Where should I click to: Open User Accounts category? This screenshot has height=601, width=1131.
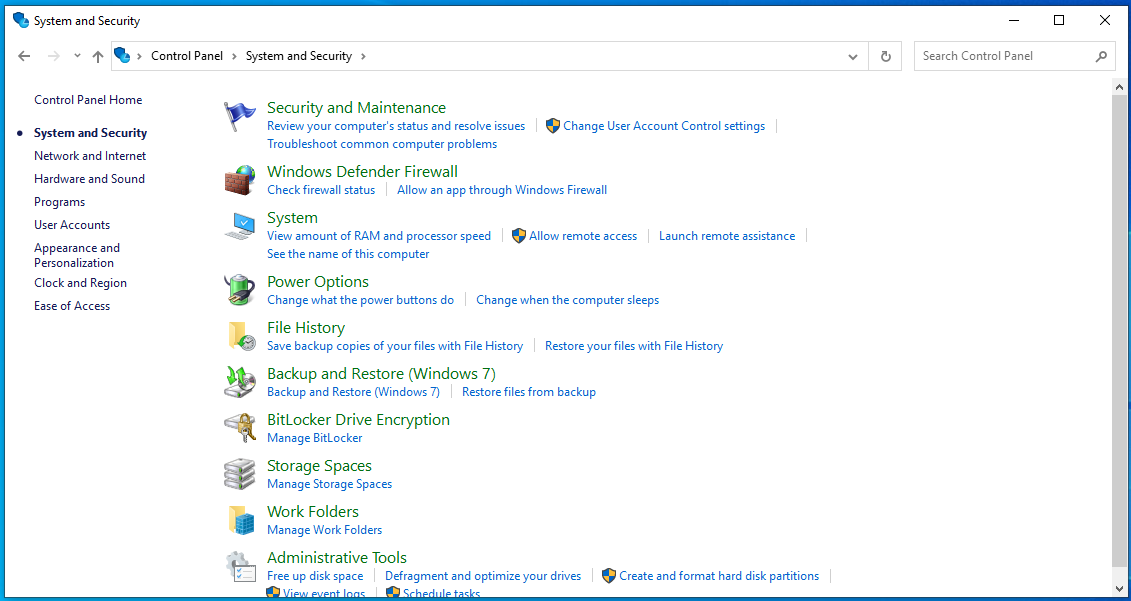[72, 225]
